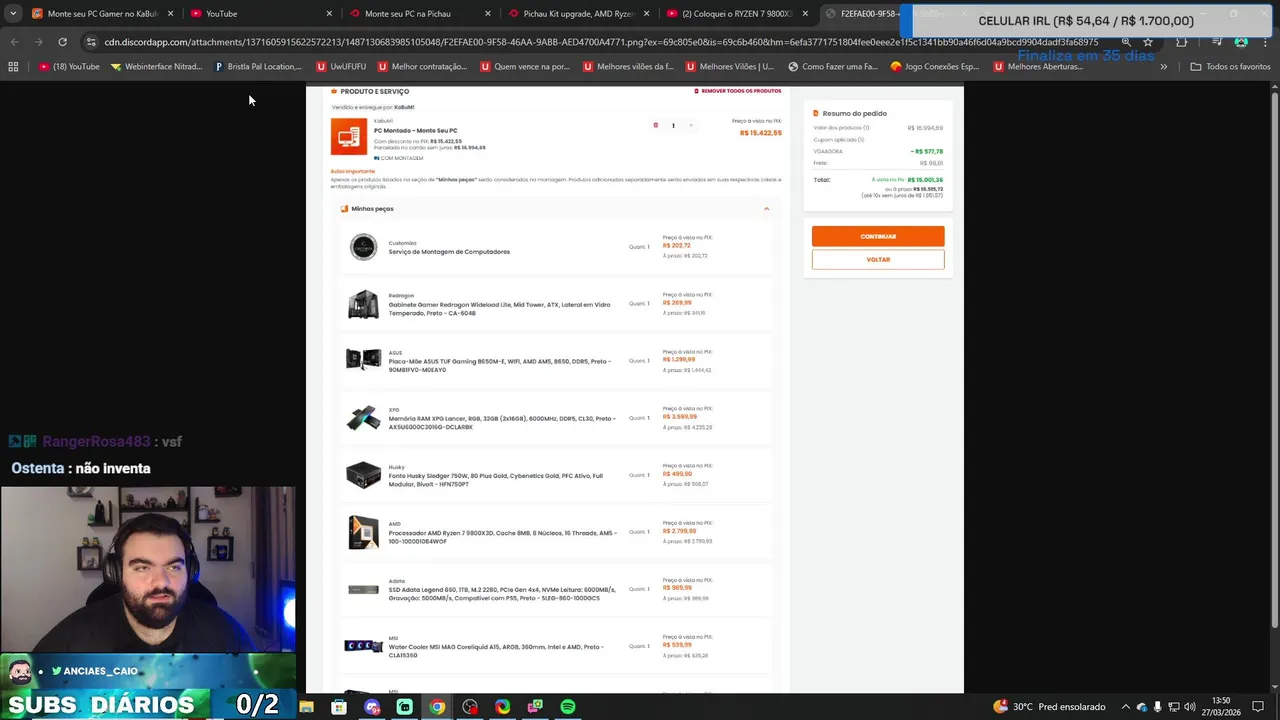
Task: Click the Voltar button
Action: pyautogui.click(x=878, y=259)
